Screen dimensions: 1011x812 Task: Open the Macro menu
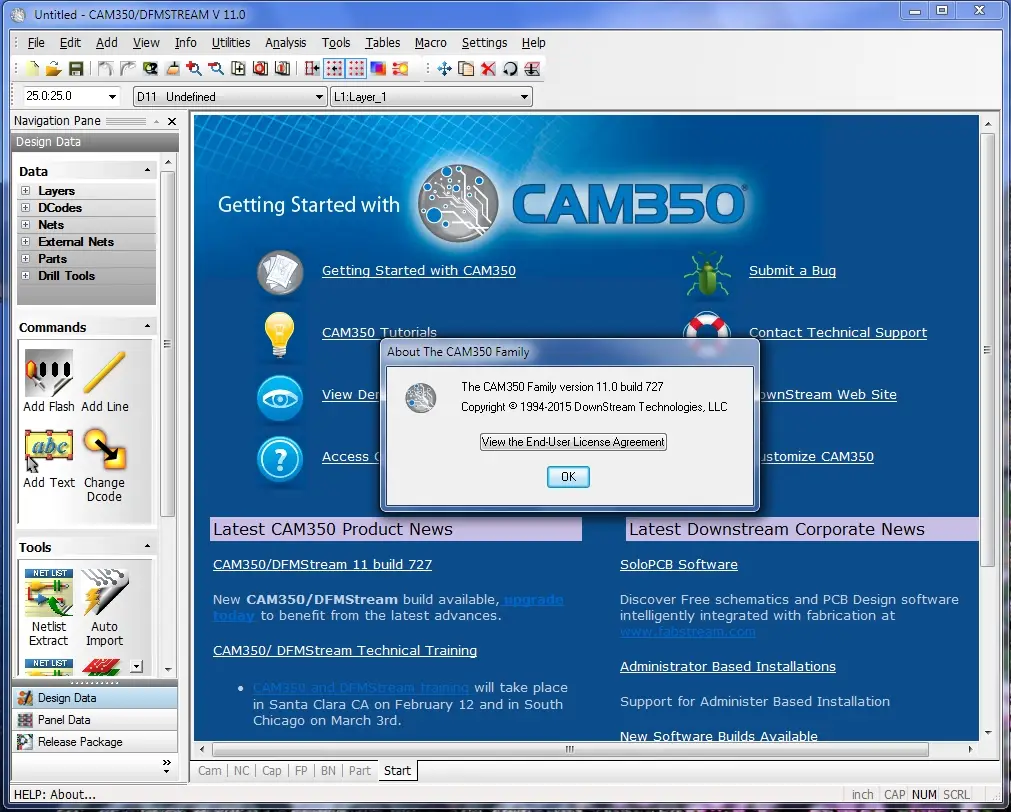coord(431,43)
